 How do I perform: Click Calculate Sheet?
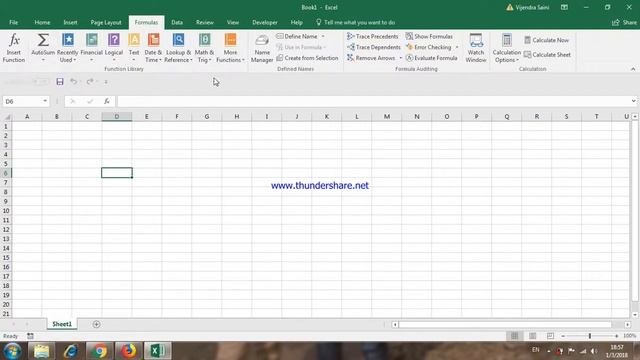click(547, 54)
